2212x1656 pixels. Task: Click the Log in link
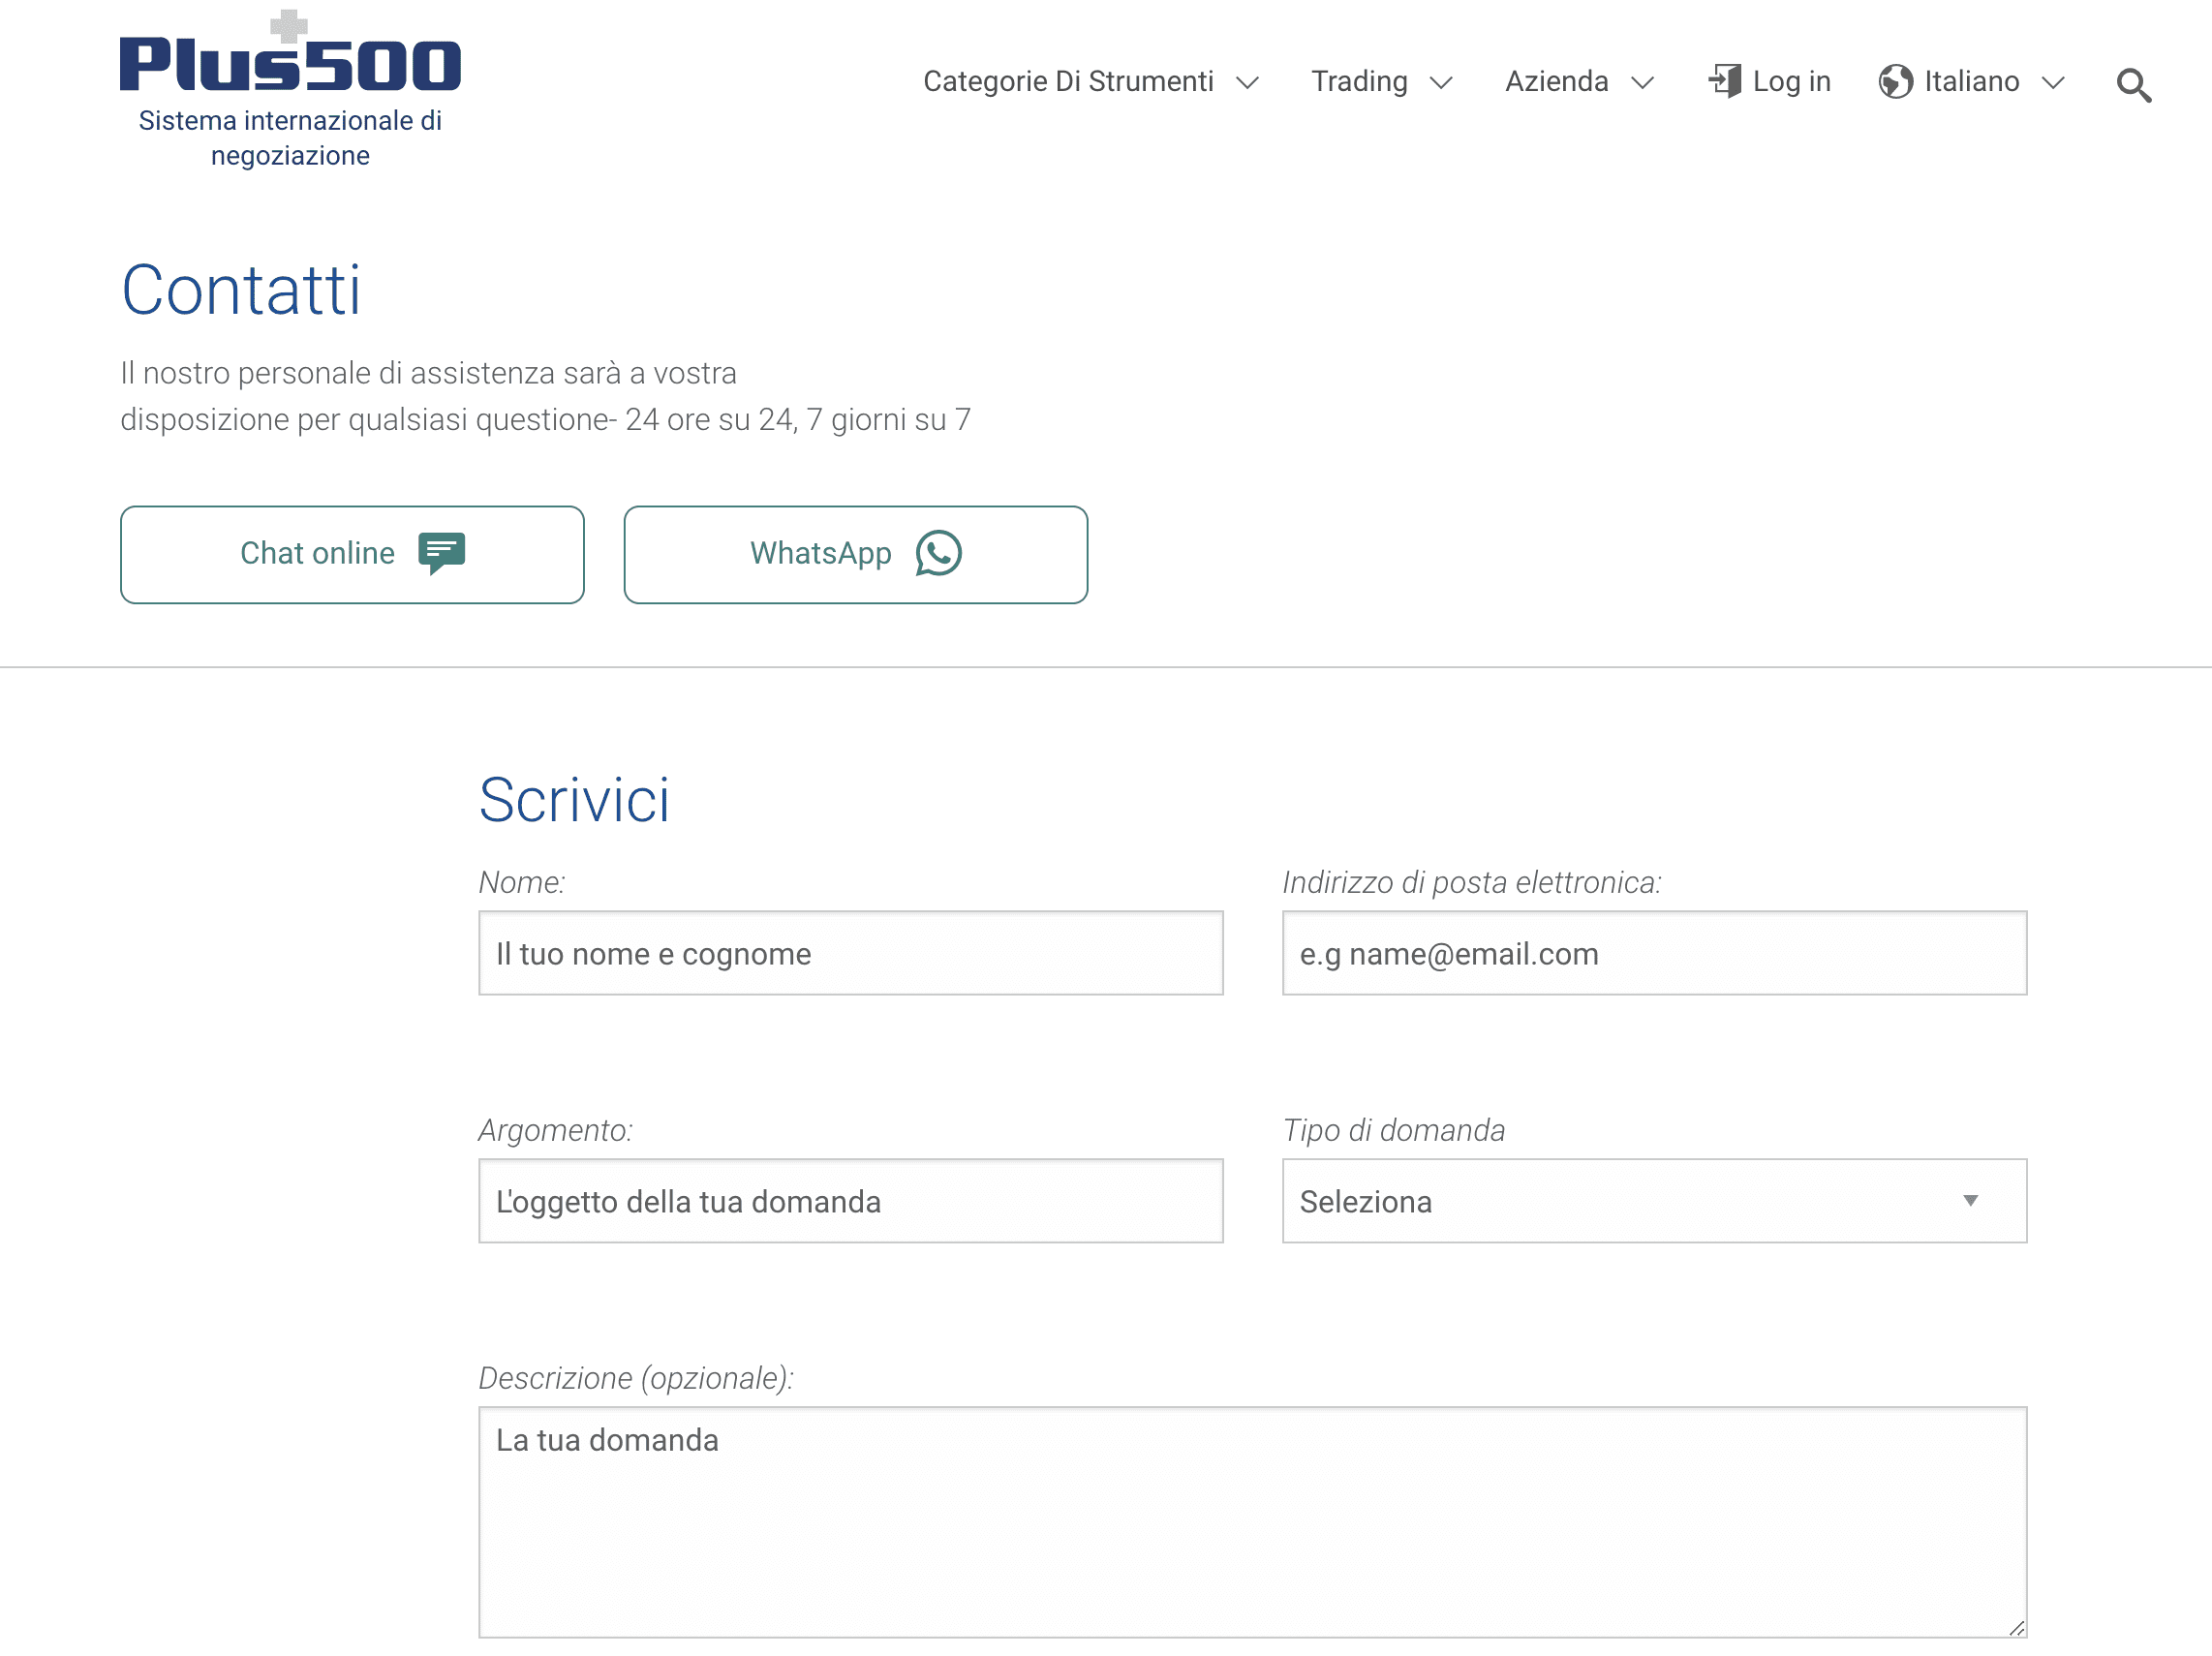pos(1790,82)
